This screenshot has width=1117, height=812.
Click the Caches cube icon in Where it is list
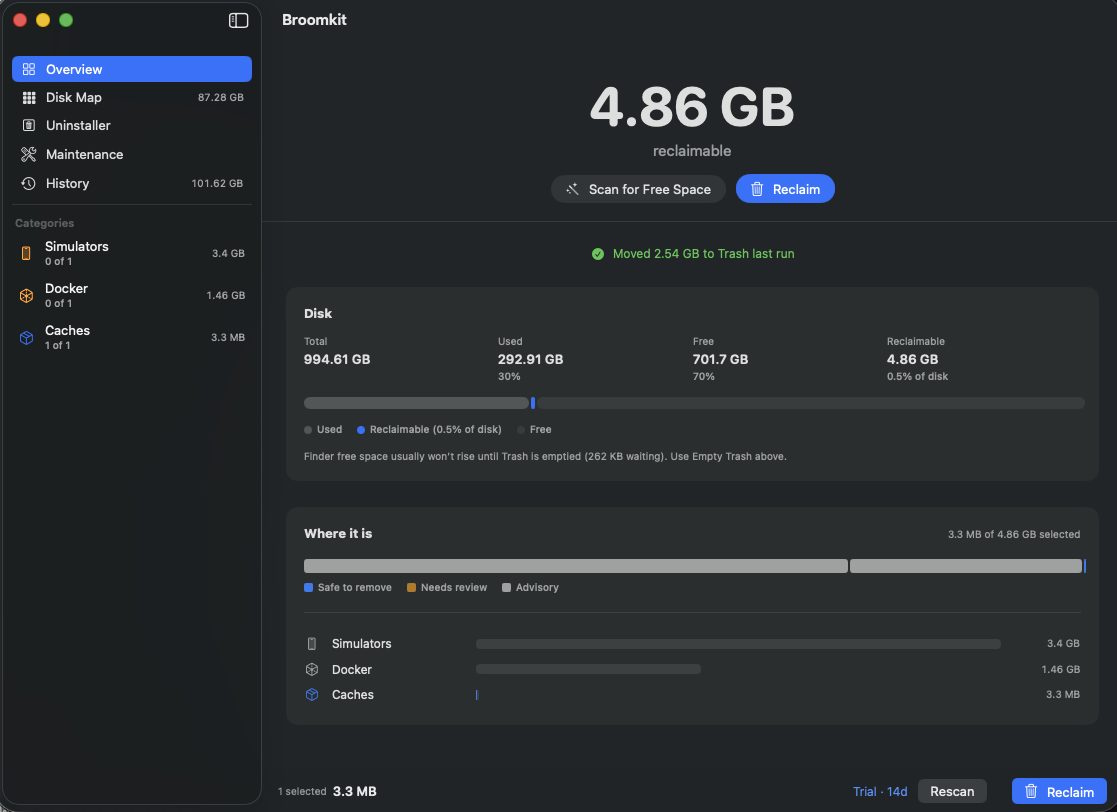312,694
